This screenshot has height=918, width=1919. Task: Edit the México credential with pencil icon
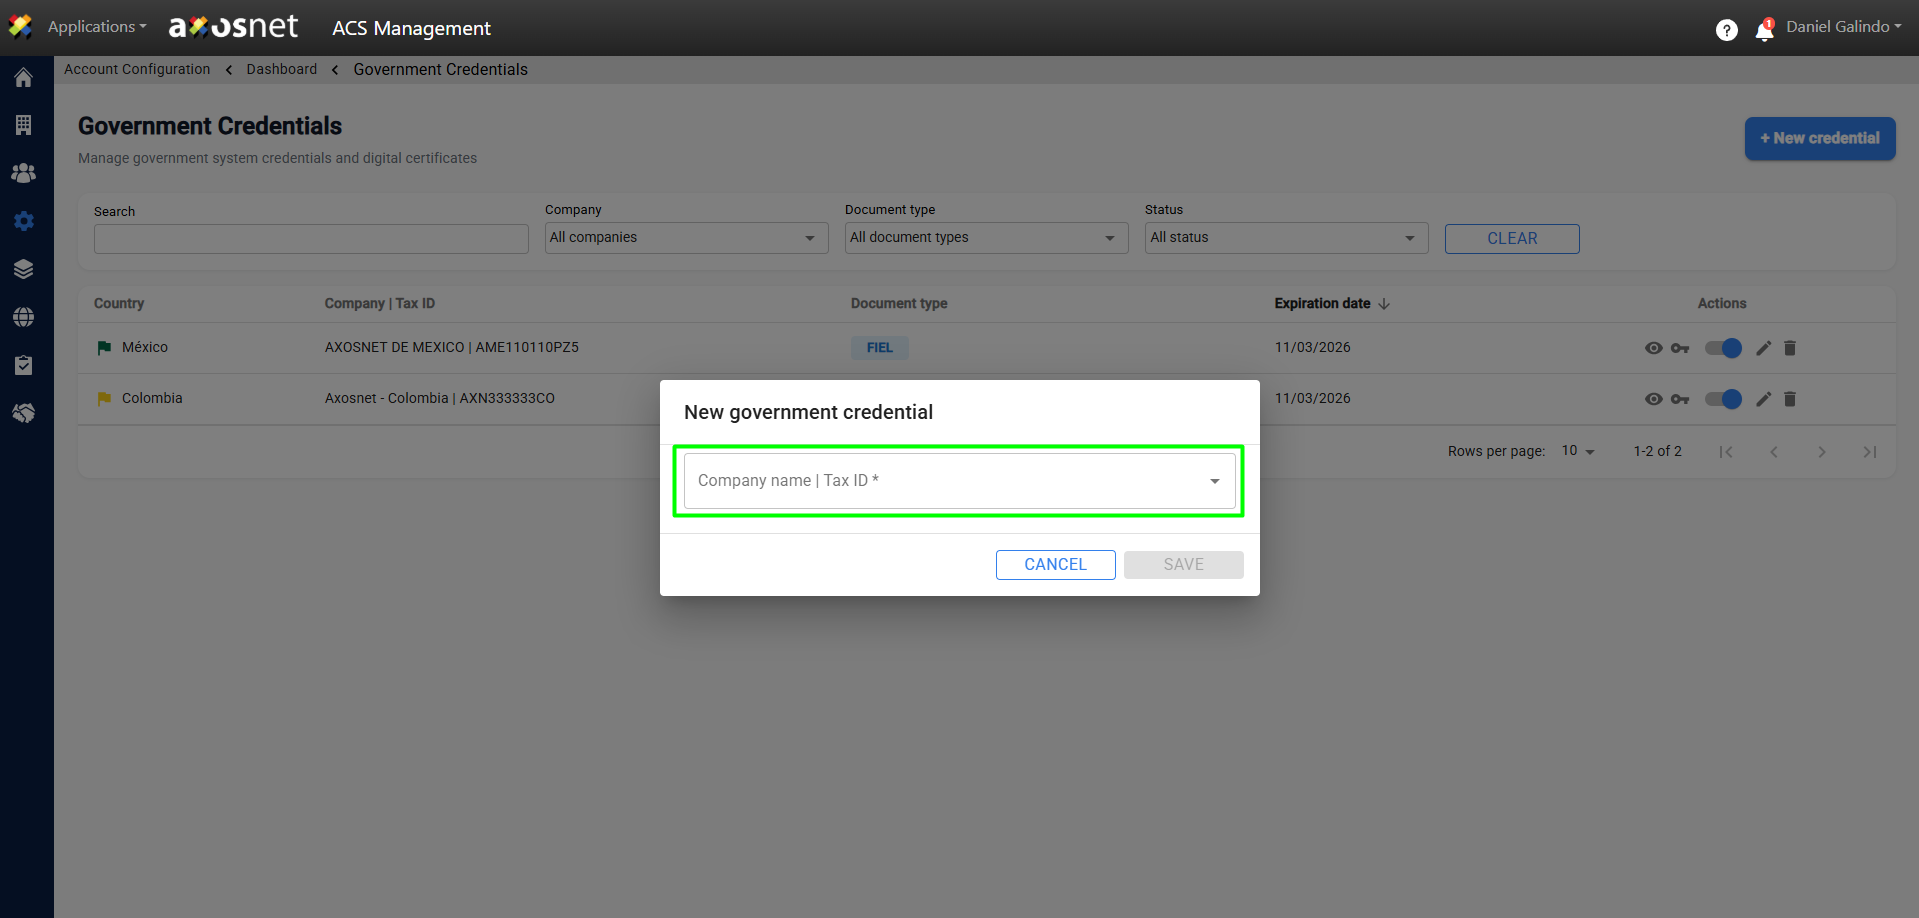click(1764, 348)
